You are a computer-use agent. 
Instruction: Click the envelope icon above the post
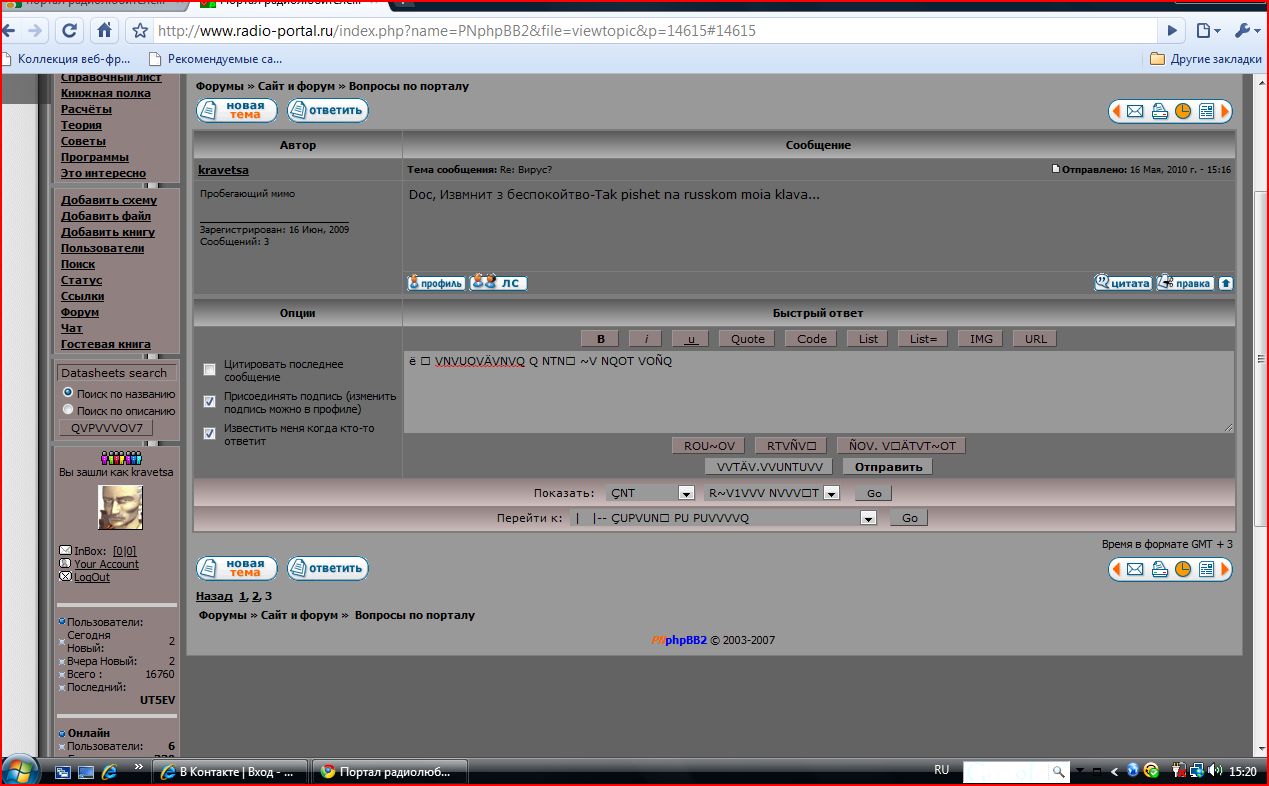pyautogui.click(x=1135, y=111)
